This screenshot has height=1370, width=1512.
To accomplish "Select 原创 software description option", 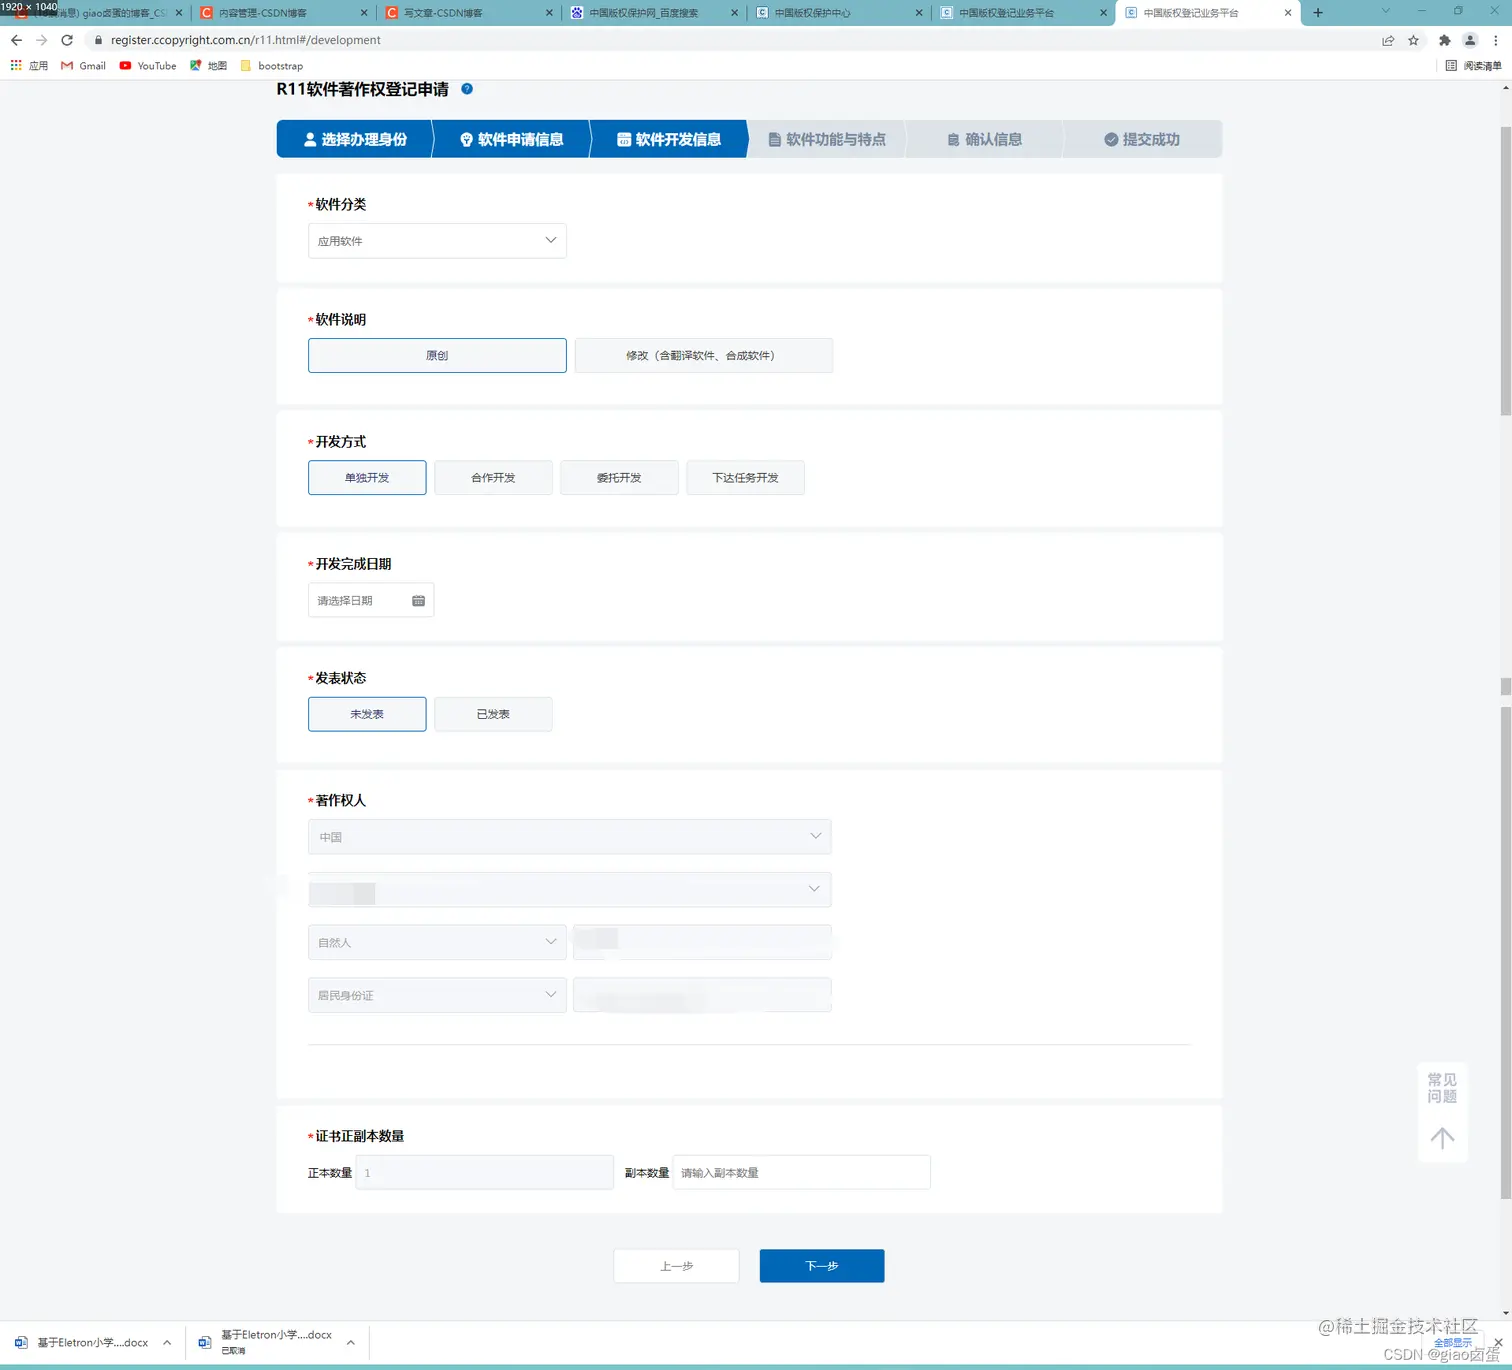I will 437,356.
